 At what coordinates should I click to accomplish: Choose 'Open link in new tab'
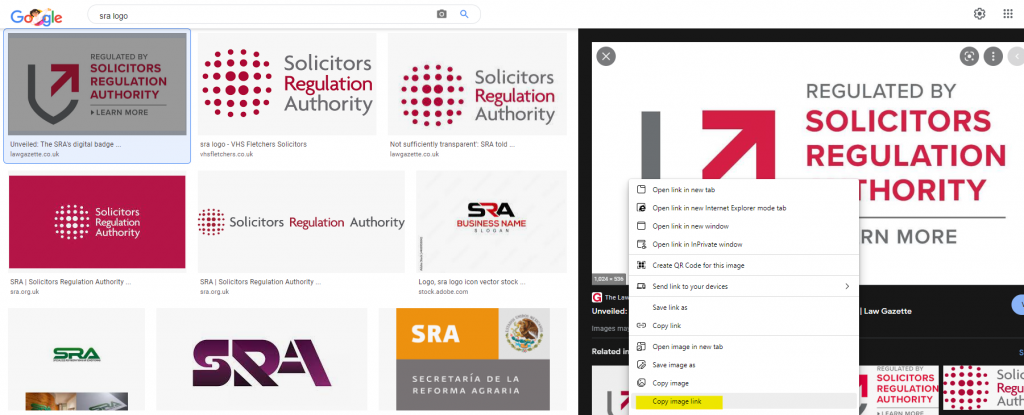[743, 190]
